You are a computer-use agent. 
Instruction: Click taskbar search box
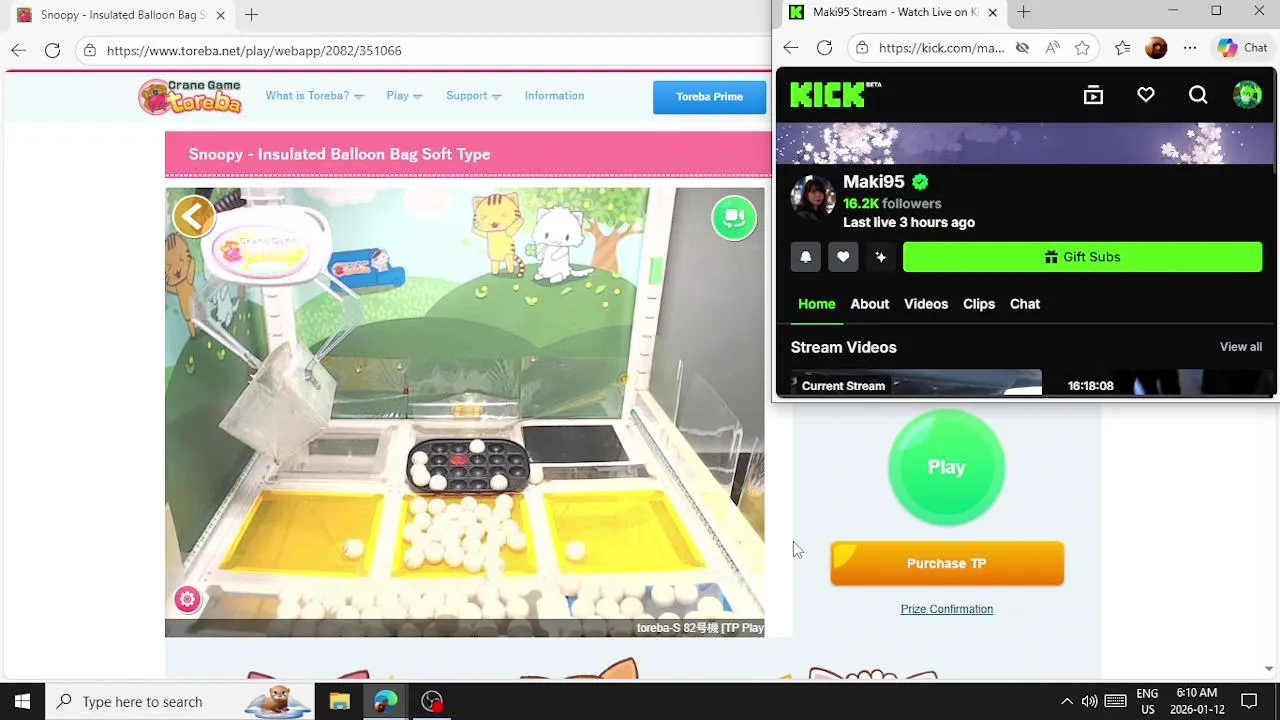(180, 701)
